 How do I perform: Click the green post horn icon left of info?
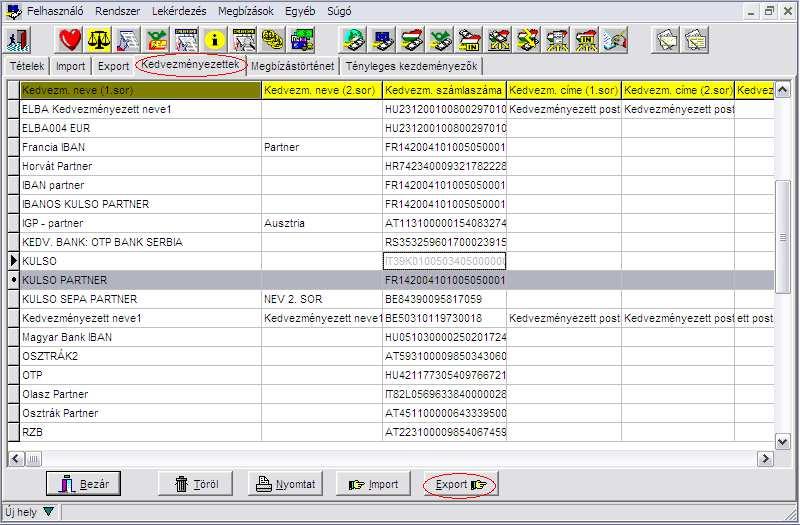[157, 40]
